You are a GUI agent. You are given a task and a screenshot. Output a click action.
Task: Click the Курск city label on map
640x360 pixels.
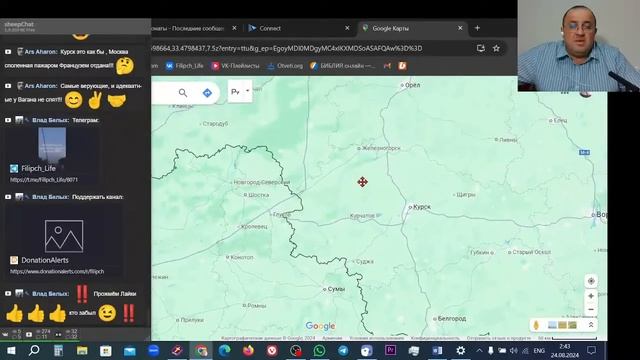(x=422, y=207)
